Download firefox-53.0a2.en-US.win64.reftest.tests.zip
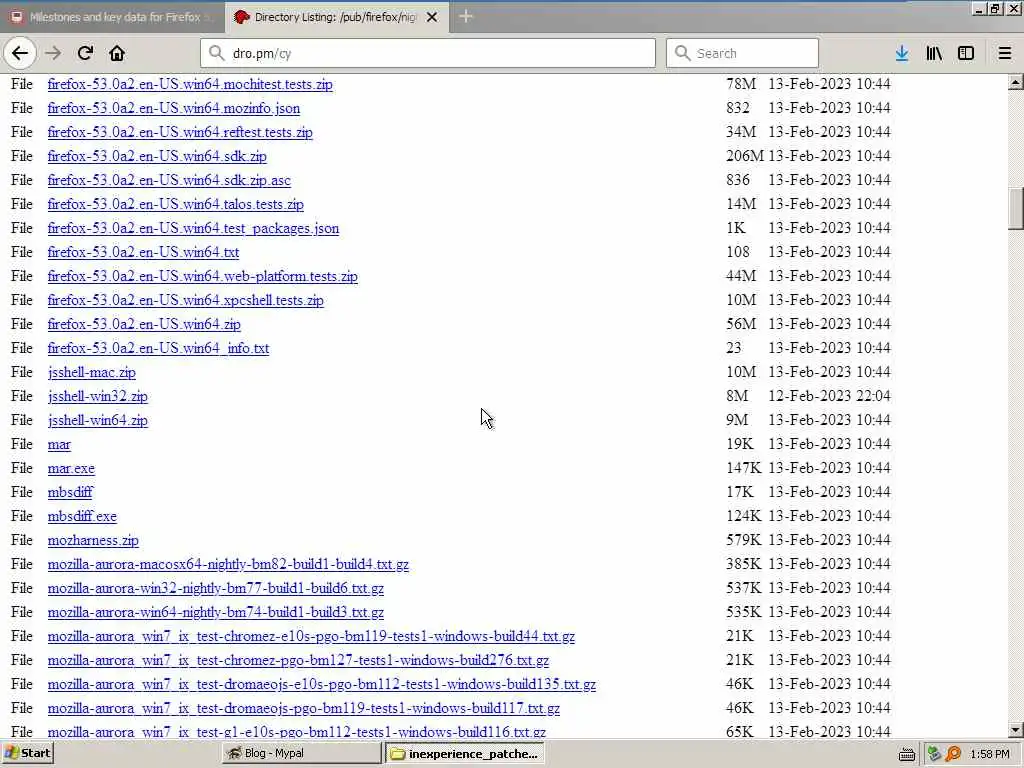 (180, 133)
